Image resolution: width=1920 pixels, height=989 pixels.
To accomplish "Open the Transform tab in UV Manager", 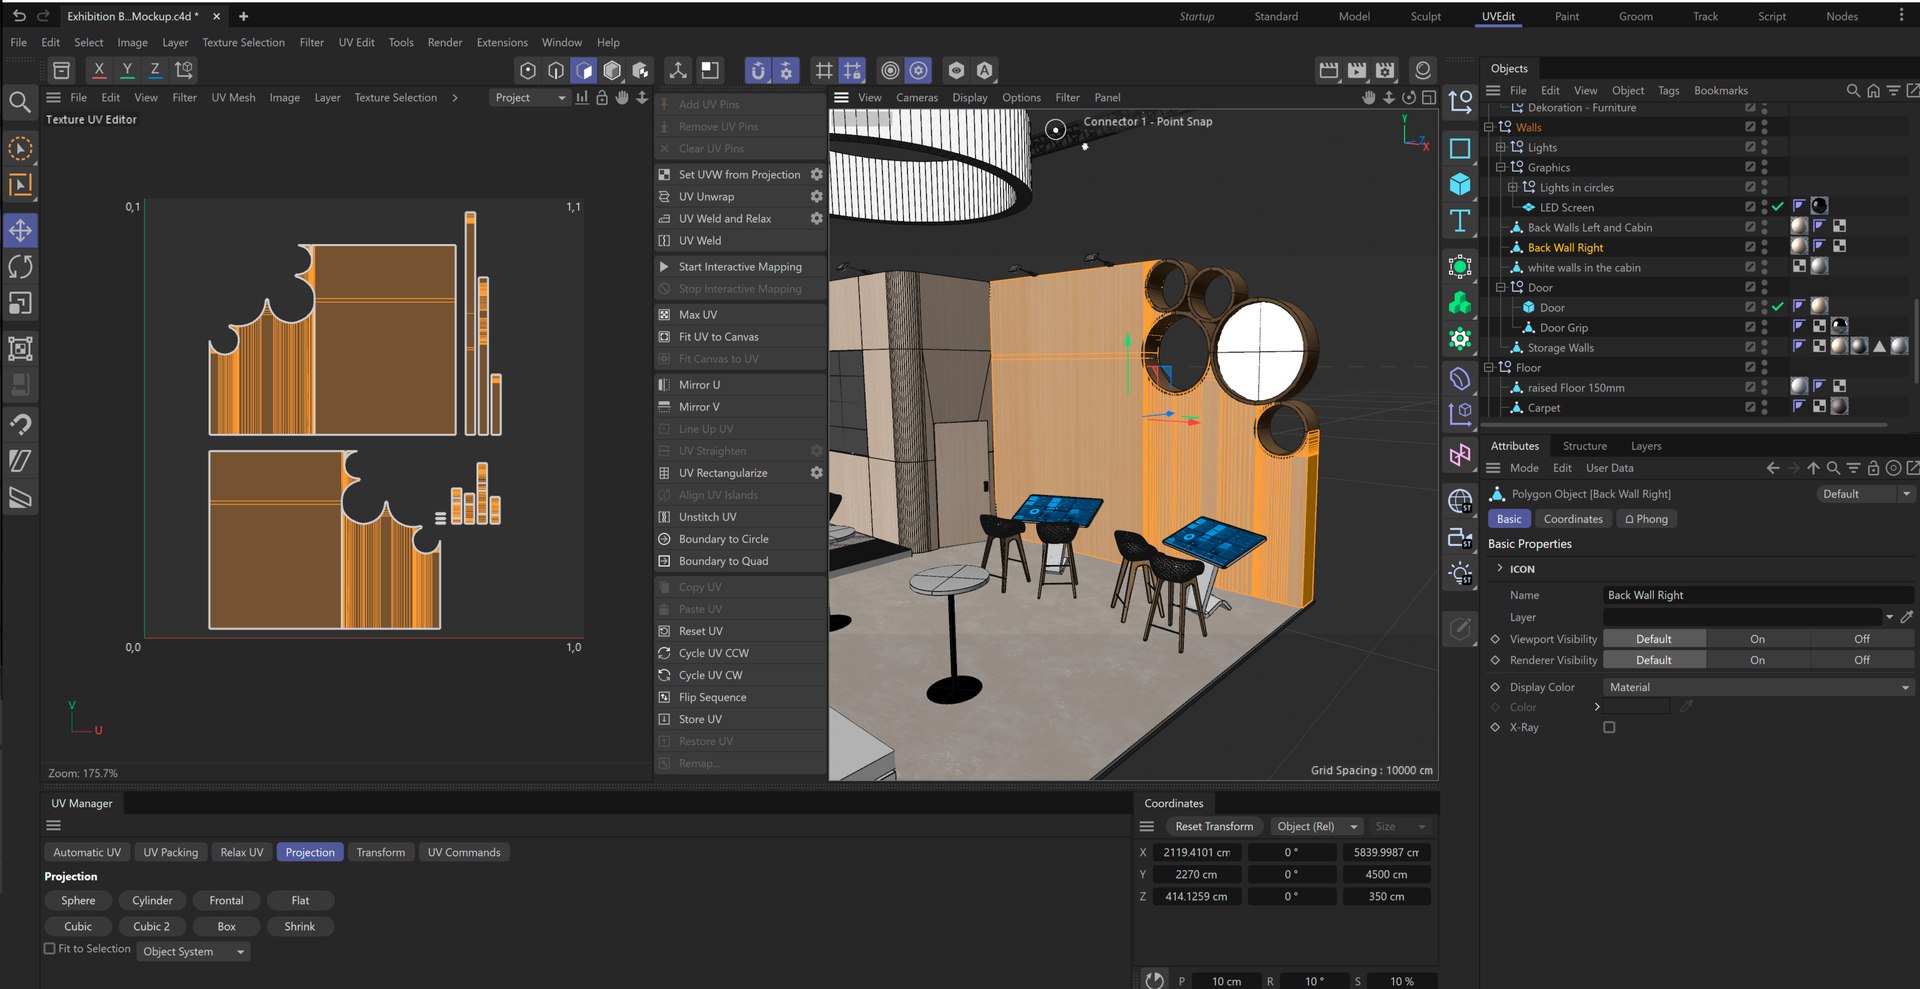I will 381,852.
